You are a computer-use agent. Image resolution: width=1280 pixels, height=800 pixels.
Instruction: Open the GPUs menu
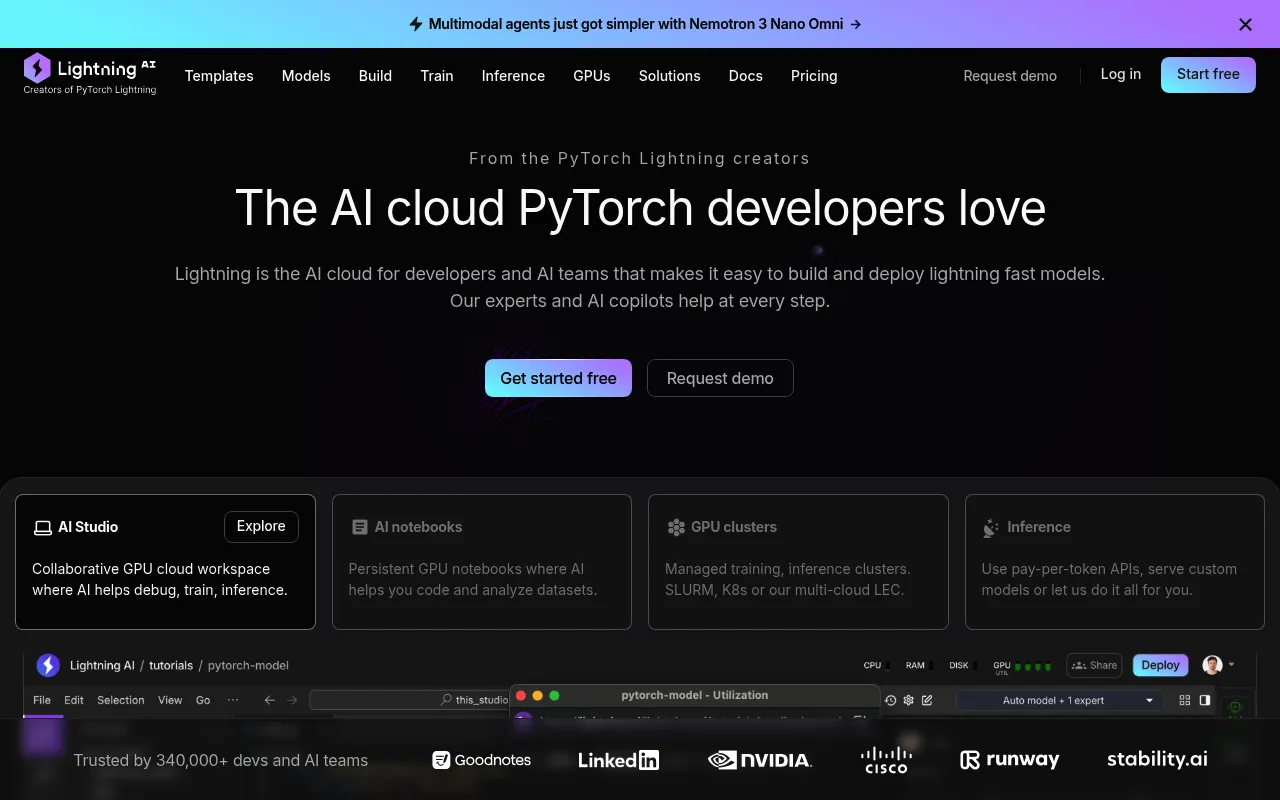(592, 76)
